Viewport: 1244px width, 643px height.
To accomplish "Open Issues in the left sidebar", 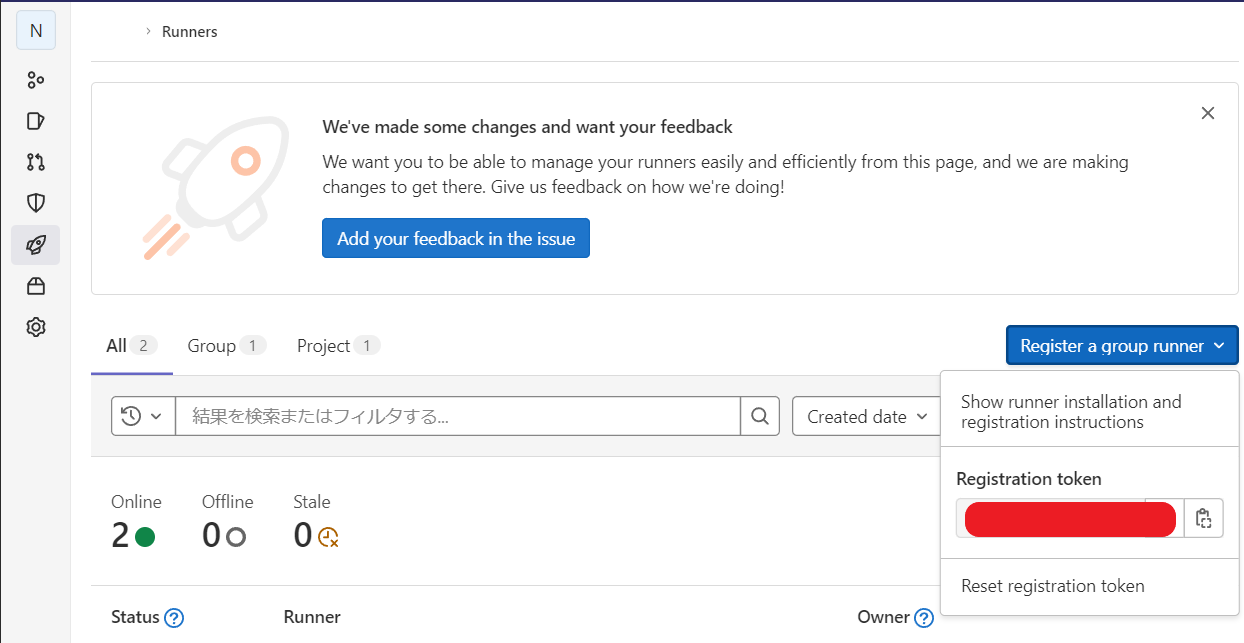I will 36,121.
